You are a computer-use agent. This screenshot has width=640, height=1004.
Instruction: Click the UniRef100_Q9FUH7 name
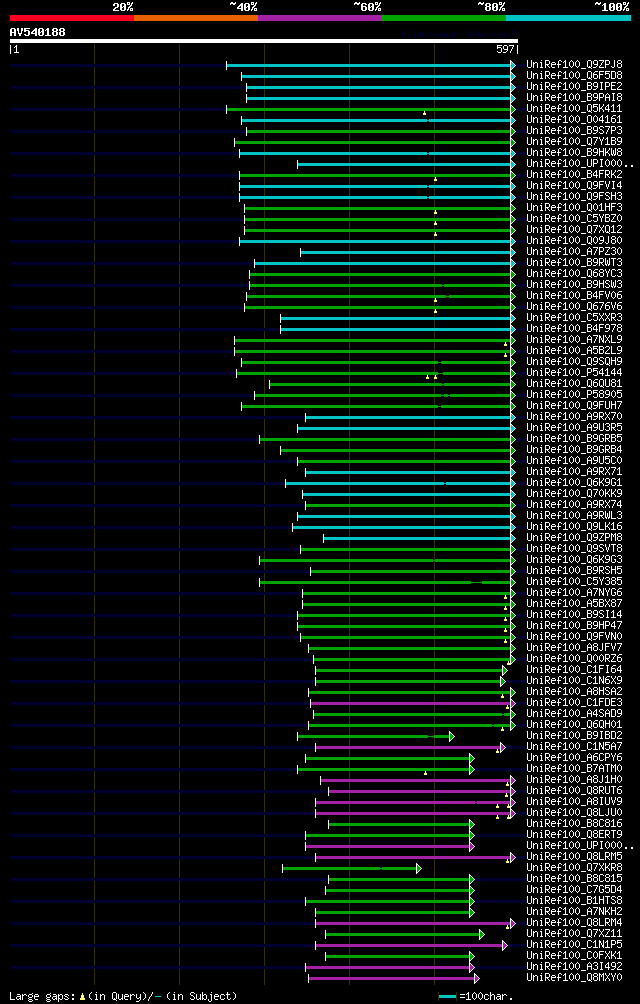pos(574,405)
